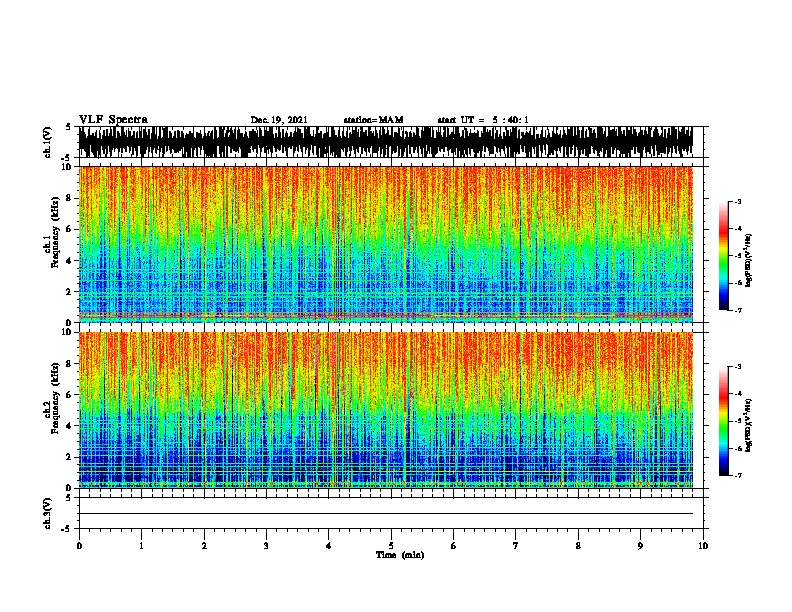The height and width of the screenshot is (612, 792).
Task: Click the "4" tick label on the time axis
Action: coord(329,546)
